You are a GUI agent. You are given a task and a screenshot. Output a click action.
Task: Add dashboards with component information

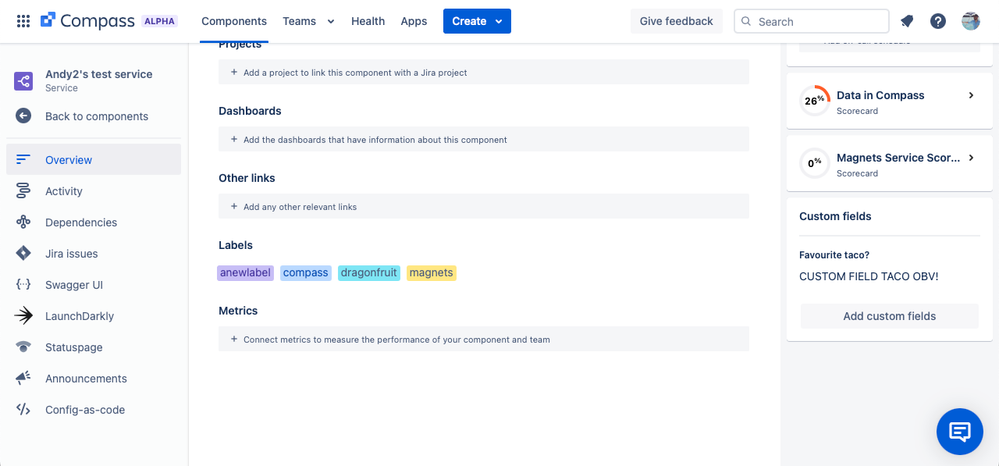[x=484, y=139]
